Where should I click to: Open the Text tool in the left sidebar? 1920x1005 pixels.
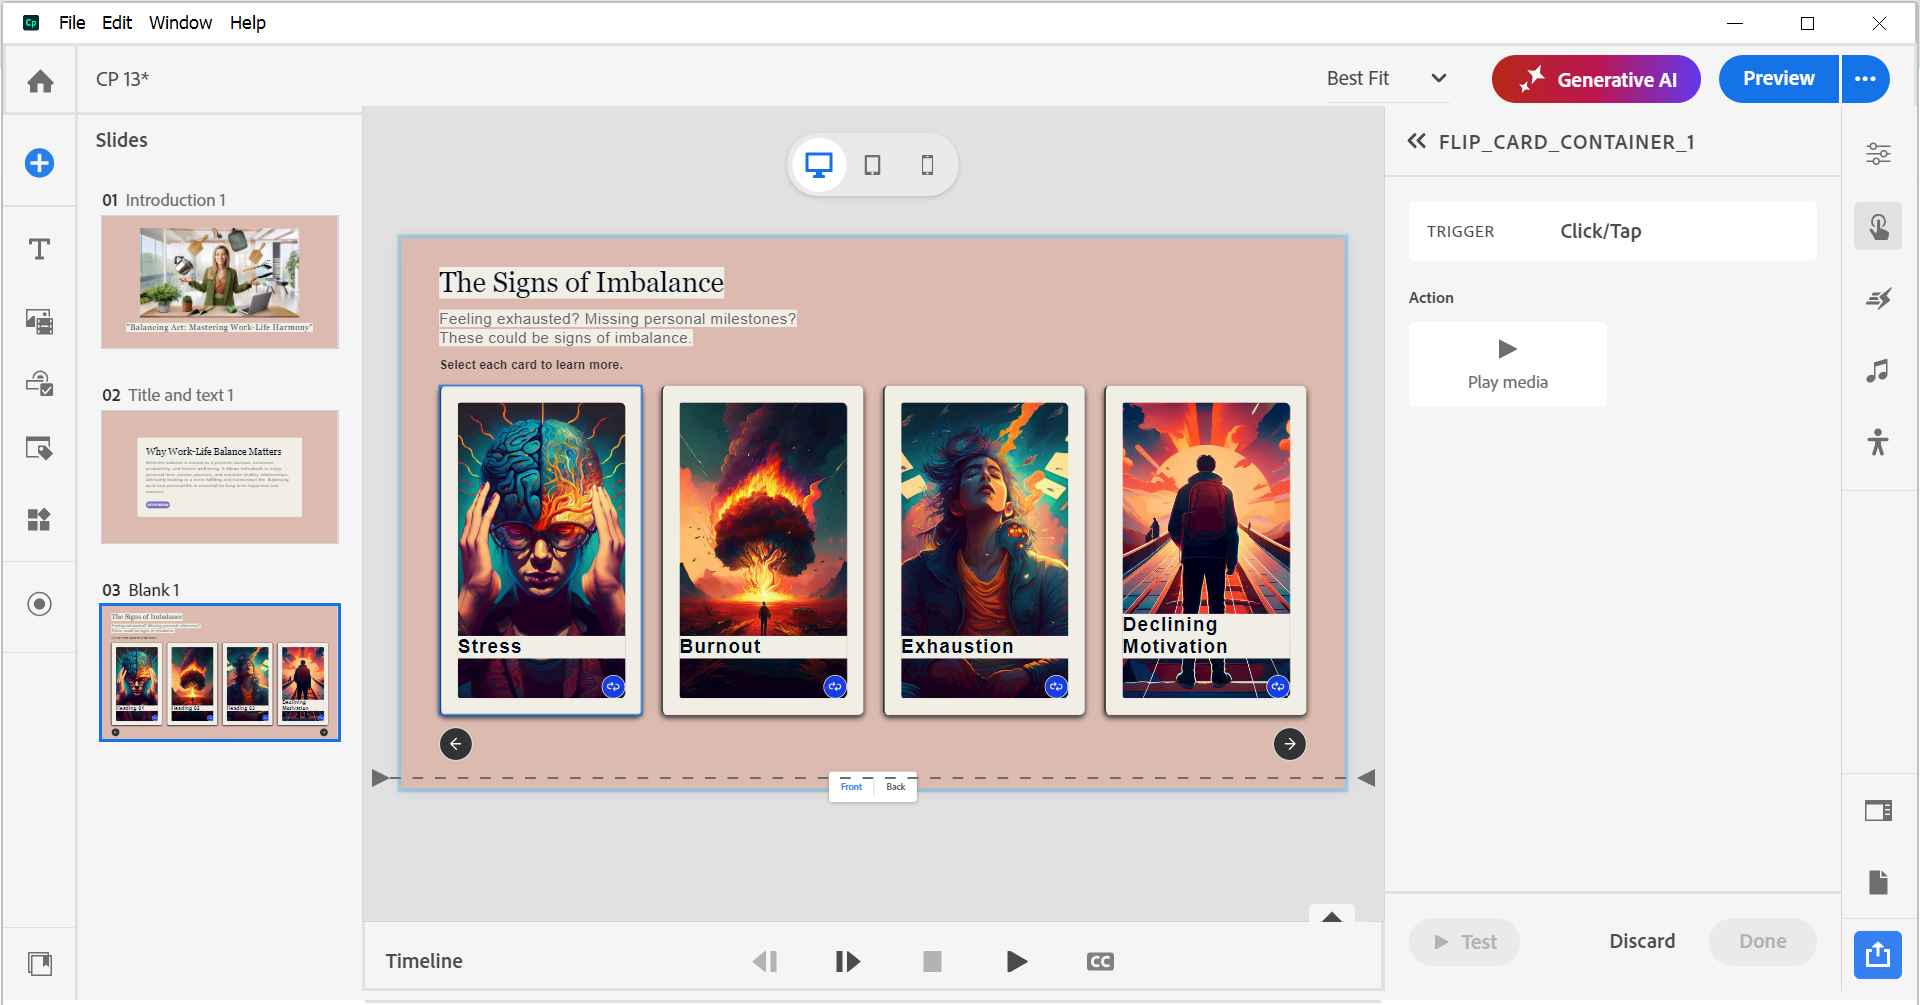pos(39,249)
